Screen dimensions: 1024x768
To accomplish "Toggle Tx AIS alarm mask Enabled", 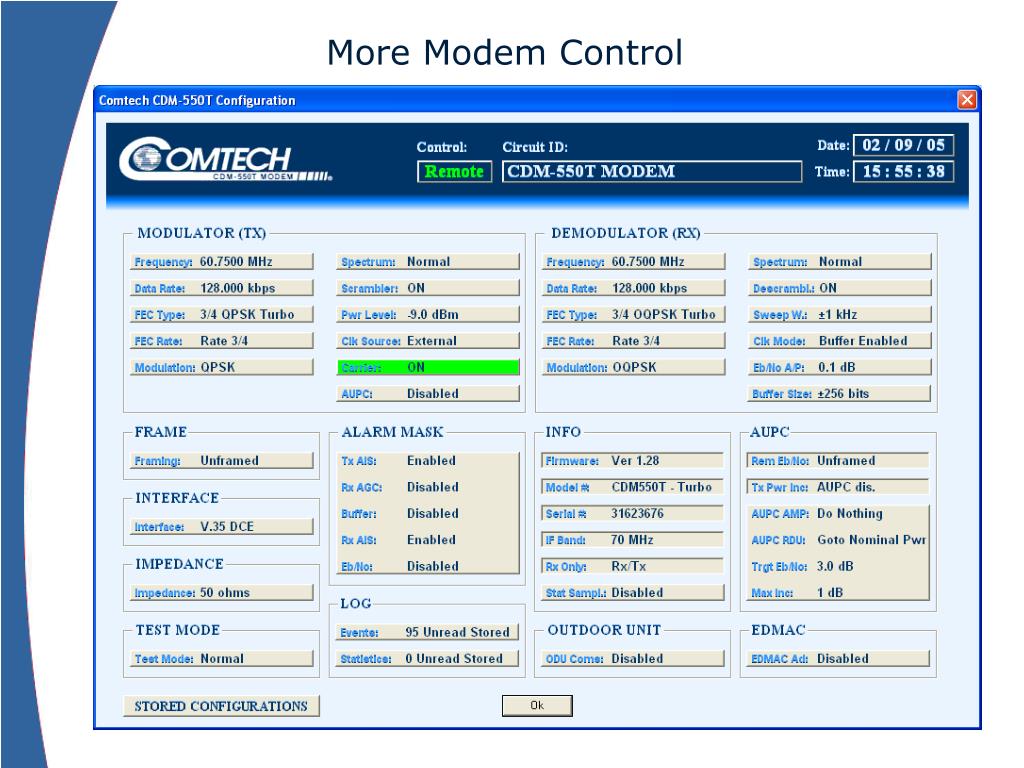I will [428, 461].
